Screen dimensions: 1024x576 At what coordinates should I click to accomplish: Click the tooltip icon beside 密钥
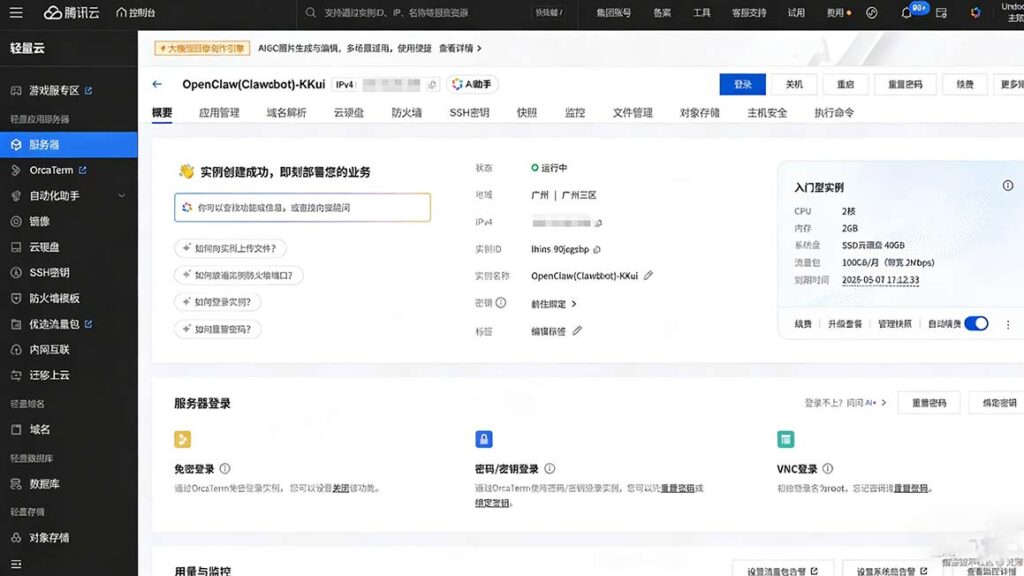[500, 302]
